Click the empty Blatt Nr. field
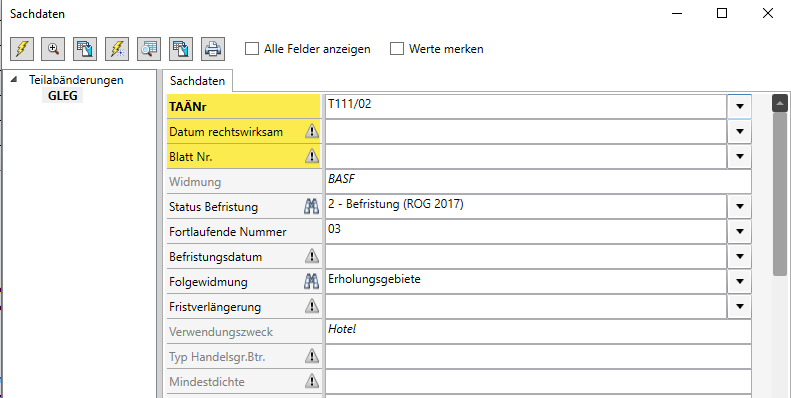This screenshot has height=398, width=791. (526, 156)
